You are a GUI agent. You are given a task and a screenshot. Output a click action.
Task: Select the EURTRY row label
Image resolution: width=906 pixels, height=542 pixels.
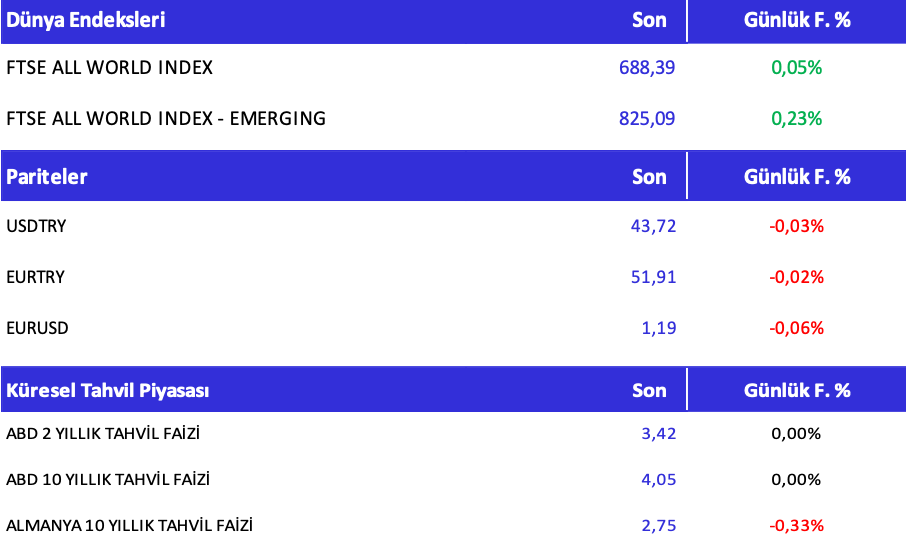pos(35,277)
